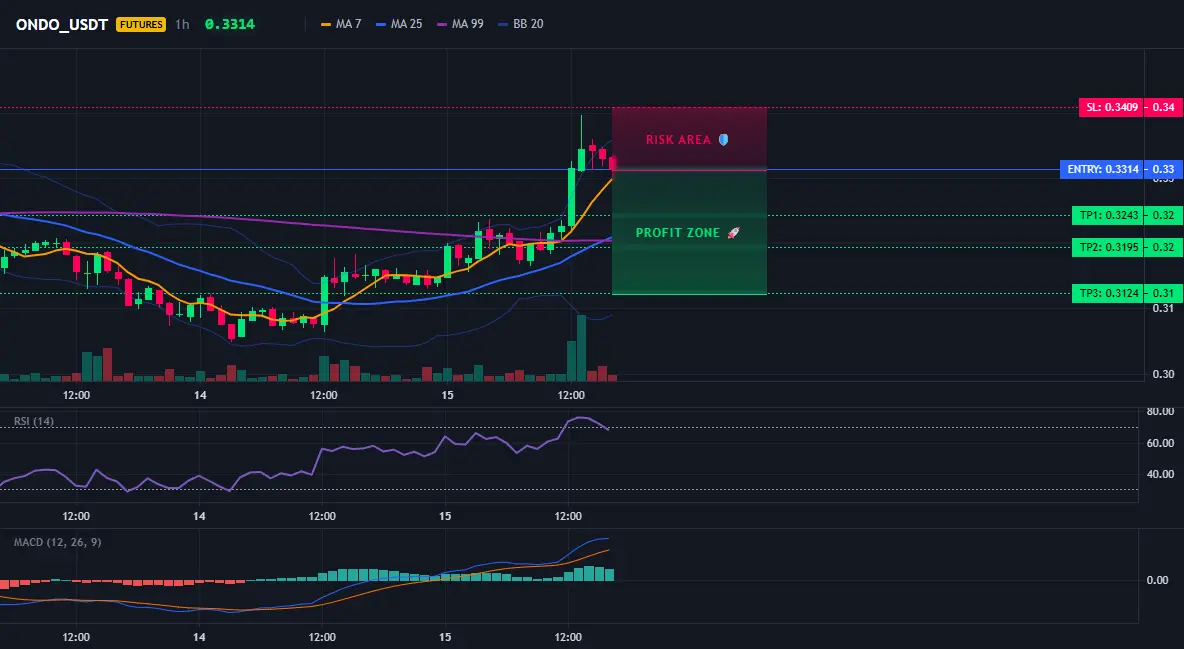Image resolution: width=1184 pixels, height=649 pixels.
Task: Click the SL: 0.3409 stop loss label
Action: (x=1112, y=107)
